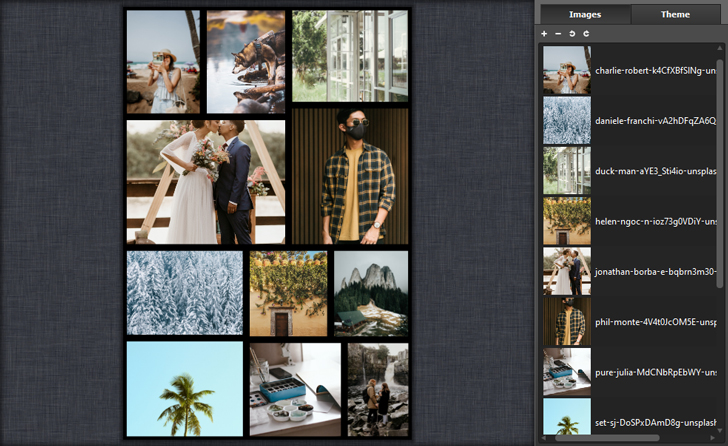The width and height of the screenshot is (728, 446).
Task: Choose duck-man image entry in list
Action: pos(630,171)
